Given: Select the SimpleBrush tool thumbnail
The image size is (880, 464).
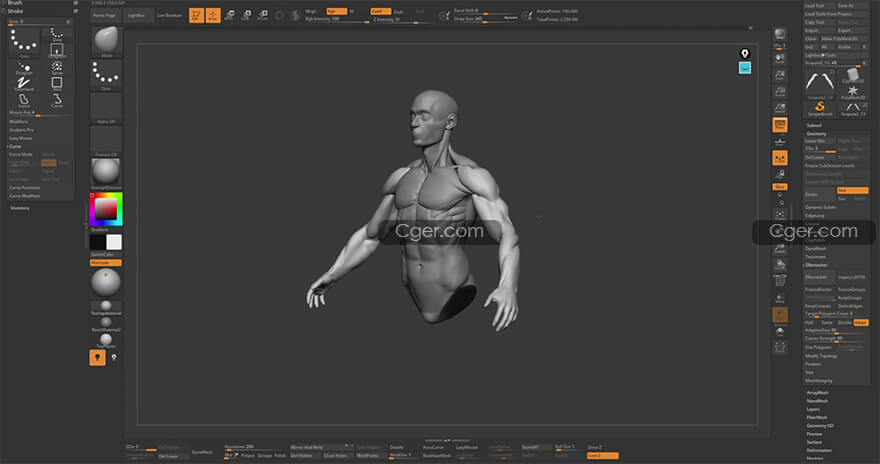Looking at the screenshot, I should (820, 108).
